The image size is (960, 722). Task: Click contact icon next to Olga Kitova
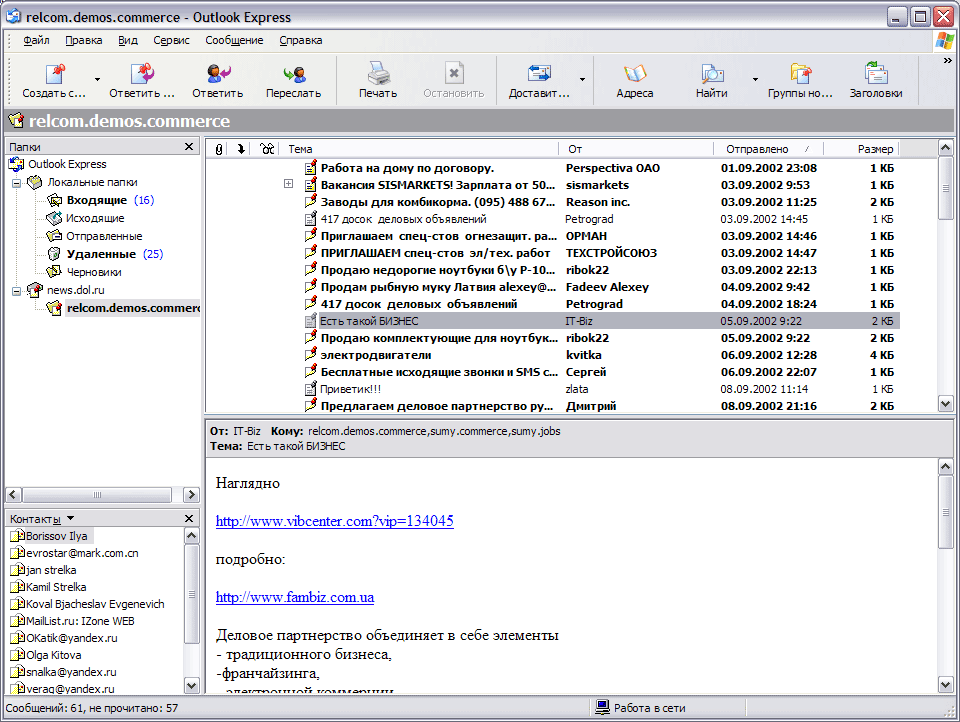(17, 655)
